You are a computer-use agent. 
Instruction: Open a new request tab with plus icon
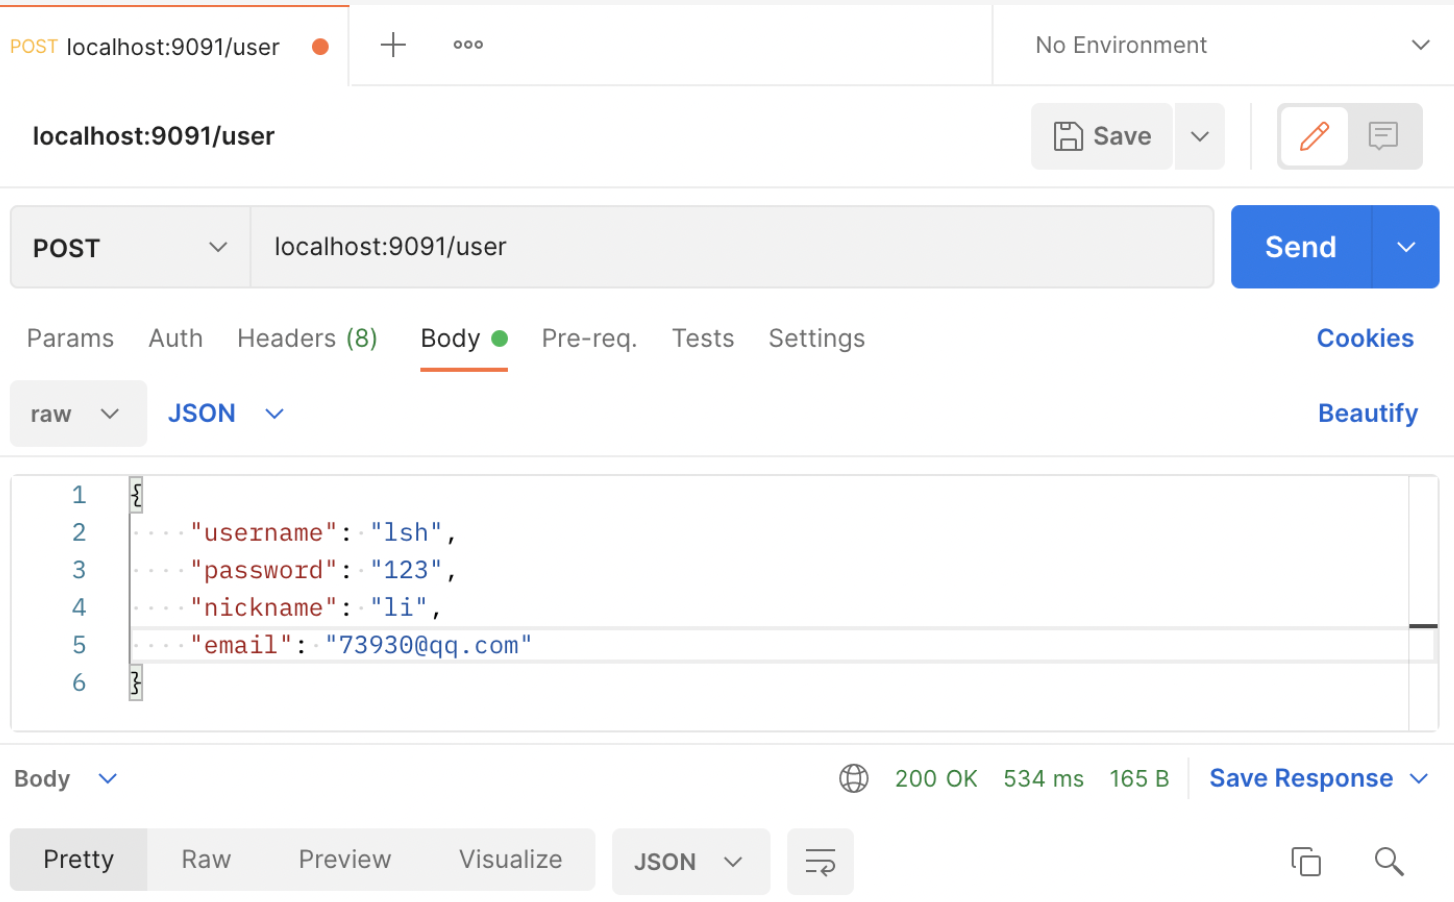click(x=393, y=45)
